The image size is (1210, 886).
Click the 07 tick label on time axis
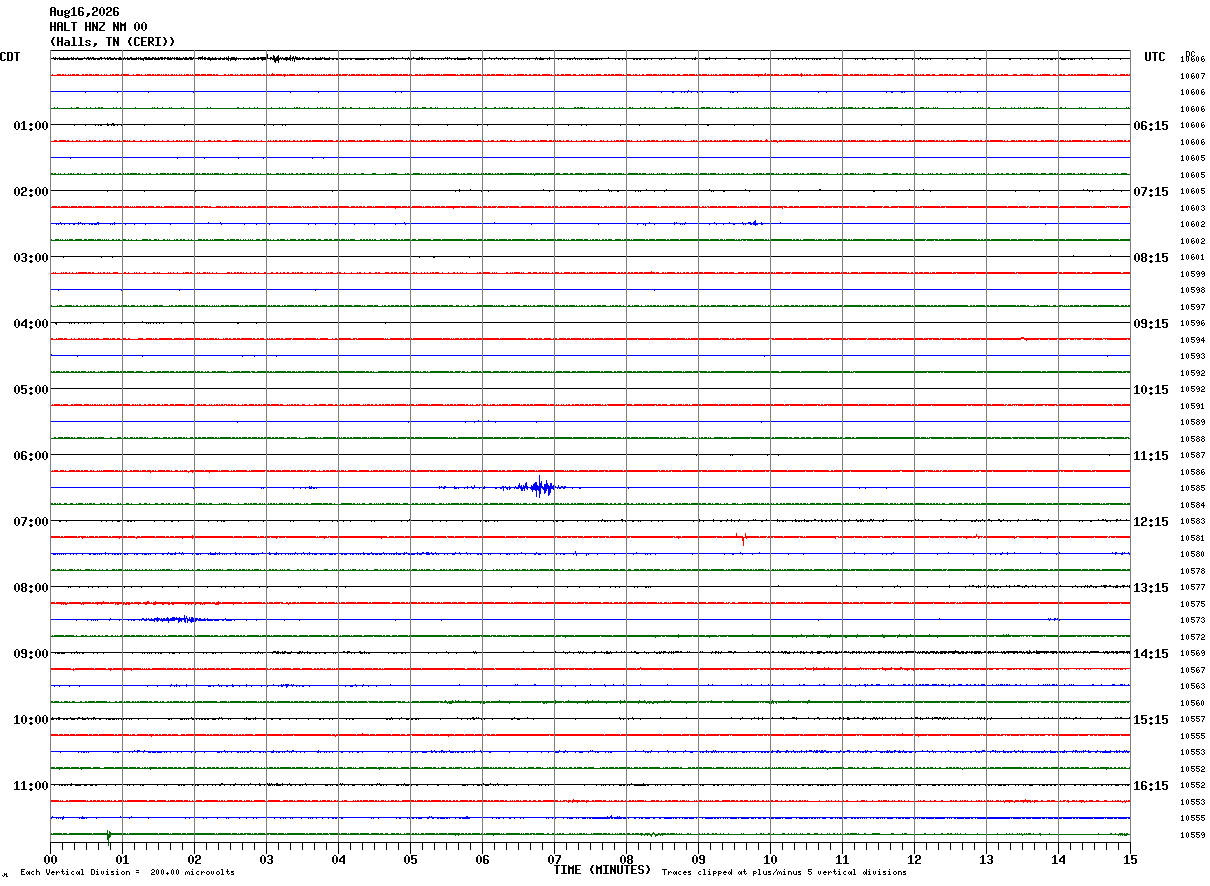click(554, 859)
